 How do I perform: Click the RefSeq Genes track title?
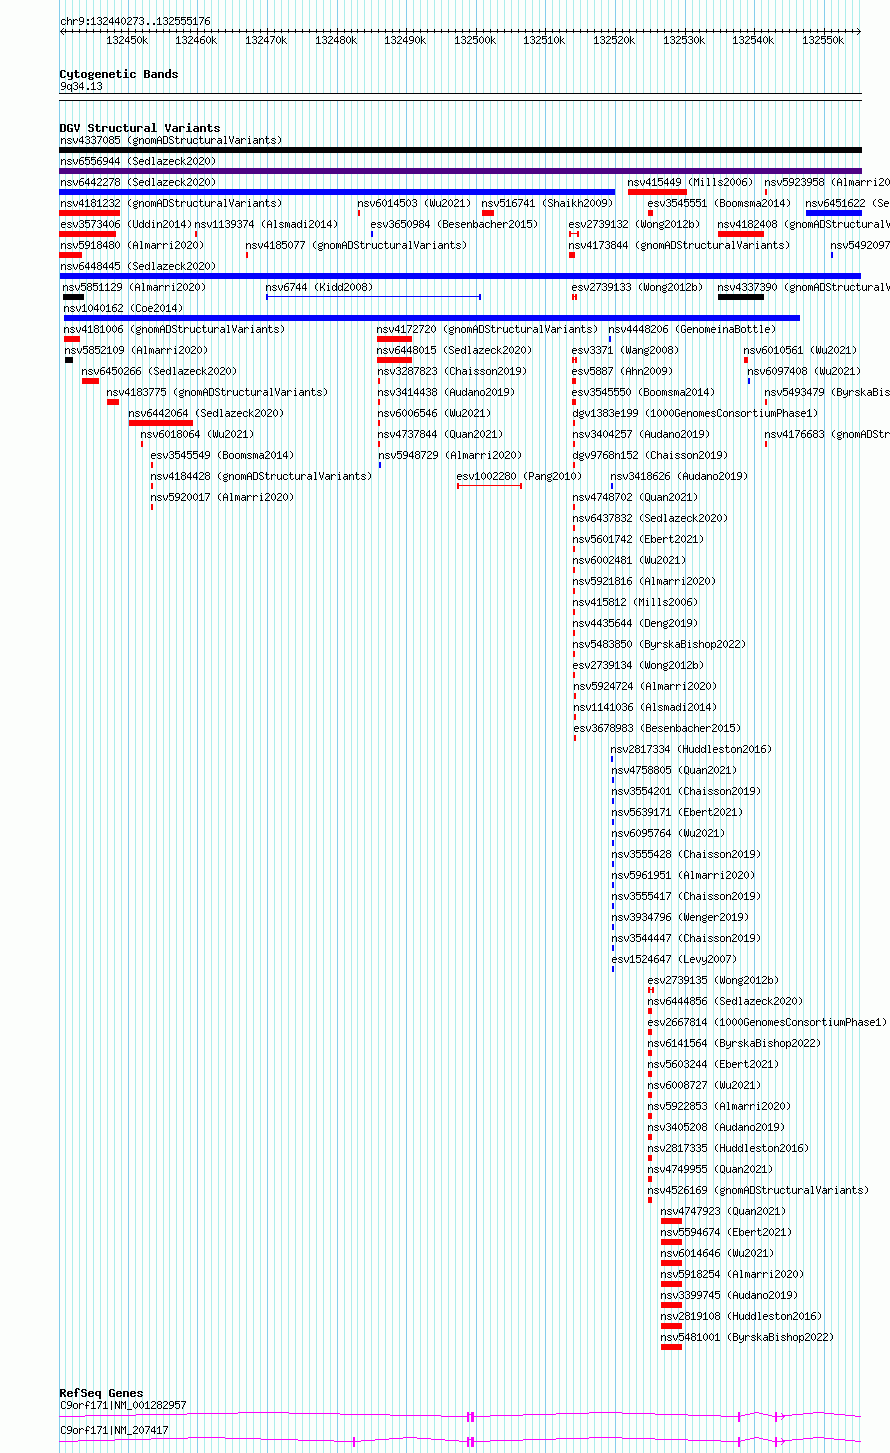pos(101,1393)
